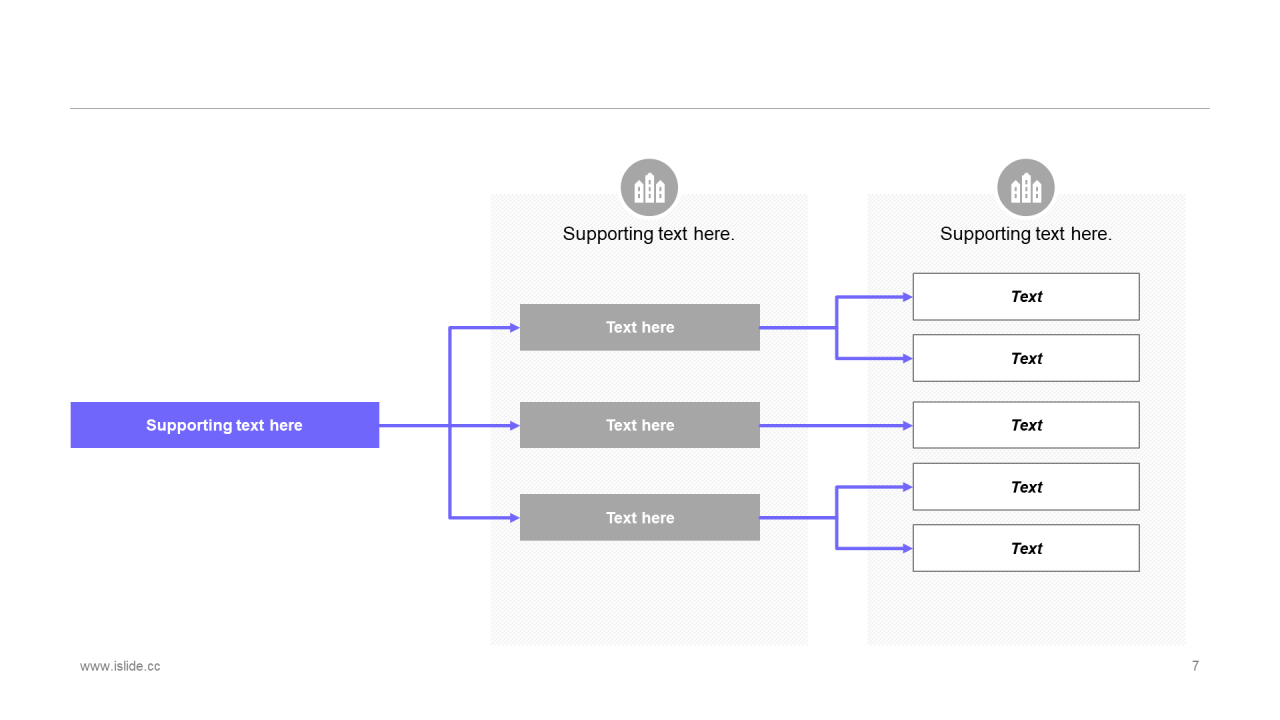This screenshot has height=720, width=1280.
Task: Click the first white 'Text' box at the top
Action: pos(1026,296)
